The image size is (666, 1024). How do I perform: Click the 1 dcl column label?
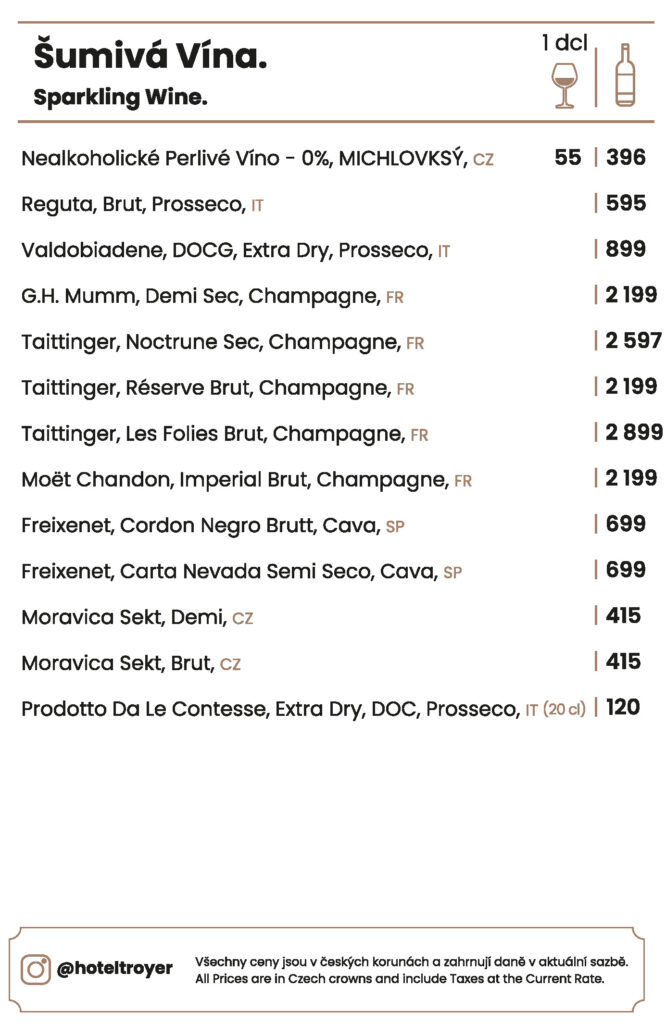tap(565, 42)
